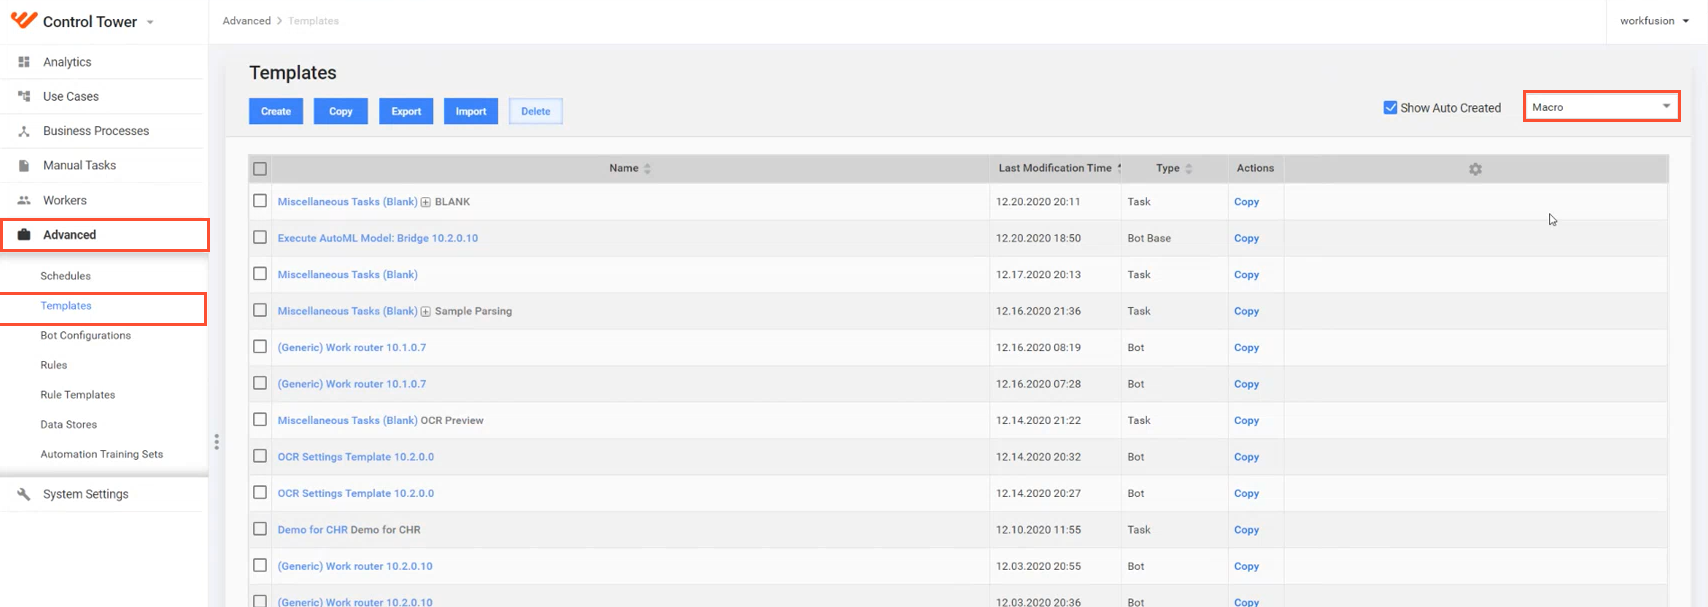1708x607 pixels.
Task: Click the WorkFusion Control Tower logo icon
Action: click(24, 20)
